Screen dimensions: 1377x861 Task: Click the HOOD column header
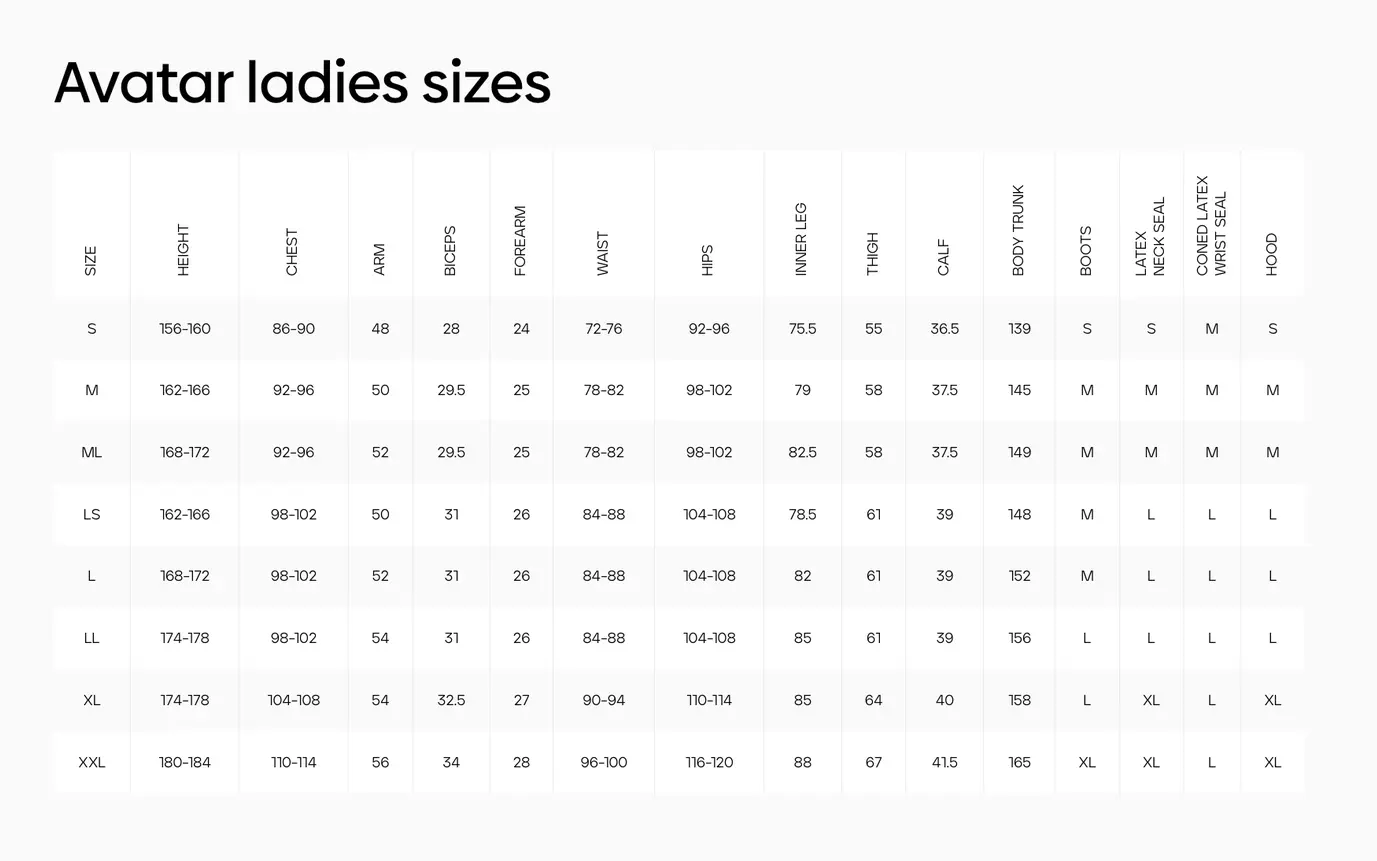coord(1272,255)
